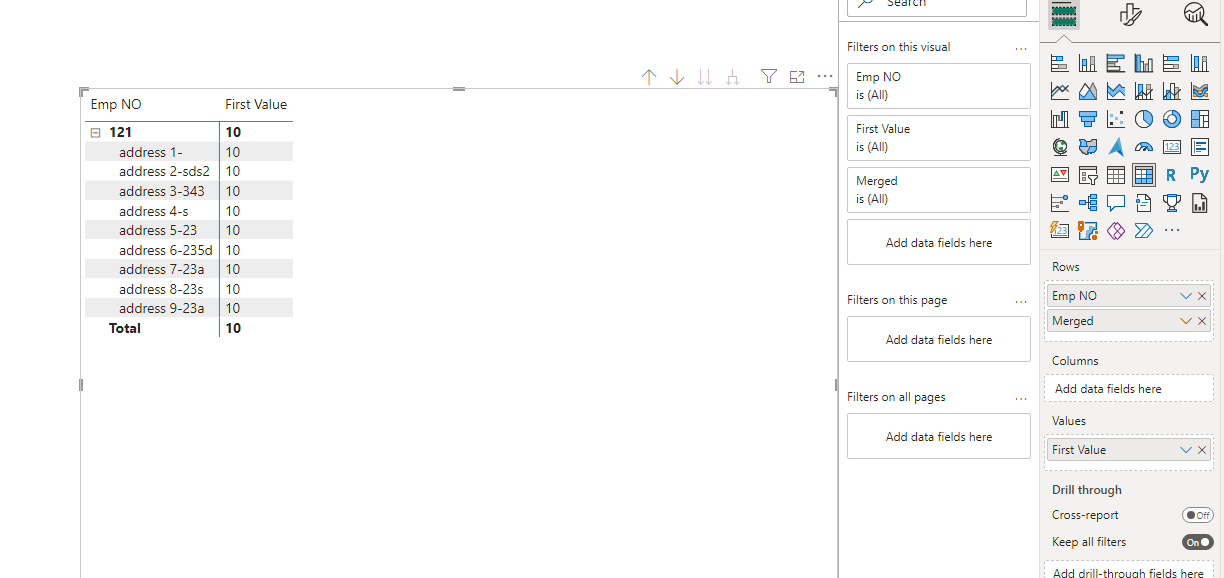Viewport: 1224px width, 578px height.
Task: Select the Card 123 visual
Action: coord(1172,147)
